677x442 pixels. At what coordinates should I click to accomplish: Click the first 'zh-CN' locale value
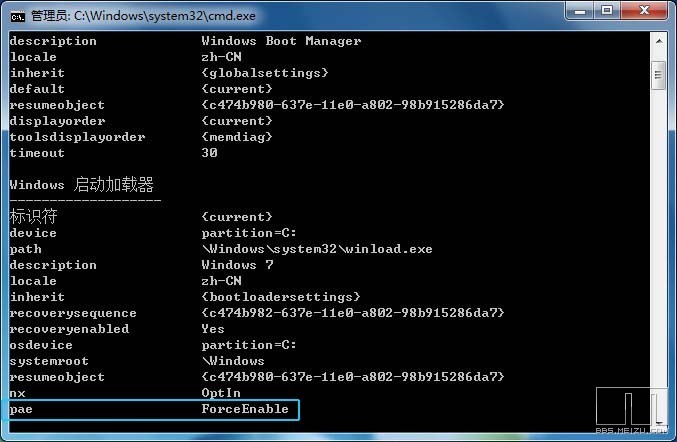pos(221,57)
